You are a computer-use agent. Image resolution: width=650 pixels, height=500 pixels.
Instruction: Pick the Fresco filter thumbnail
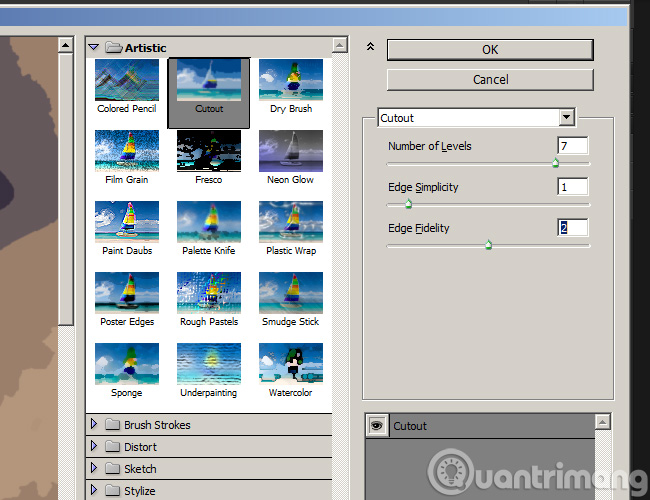209,151
